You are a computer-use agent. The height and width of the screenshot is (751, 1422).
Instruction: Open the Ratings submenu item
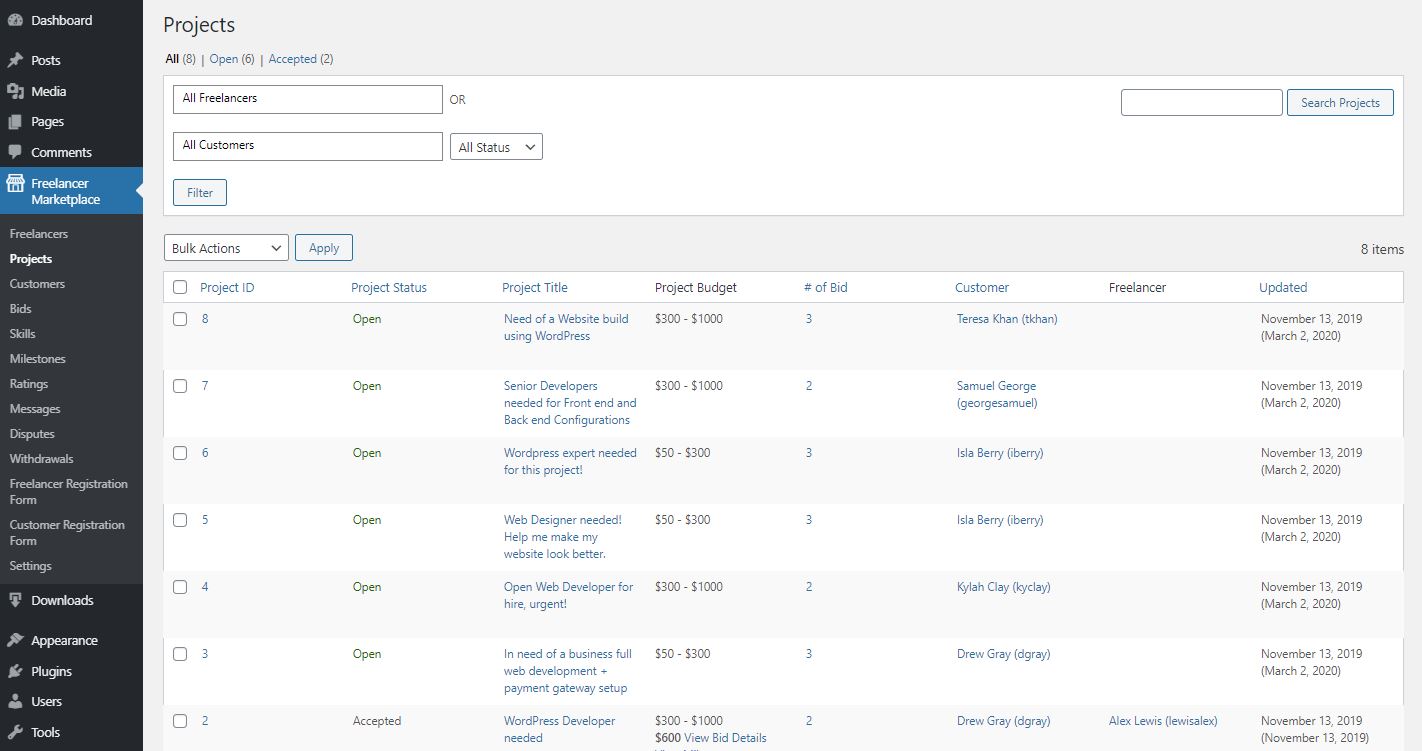29,384
